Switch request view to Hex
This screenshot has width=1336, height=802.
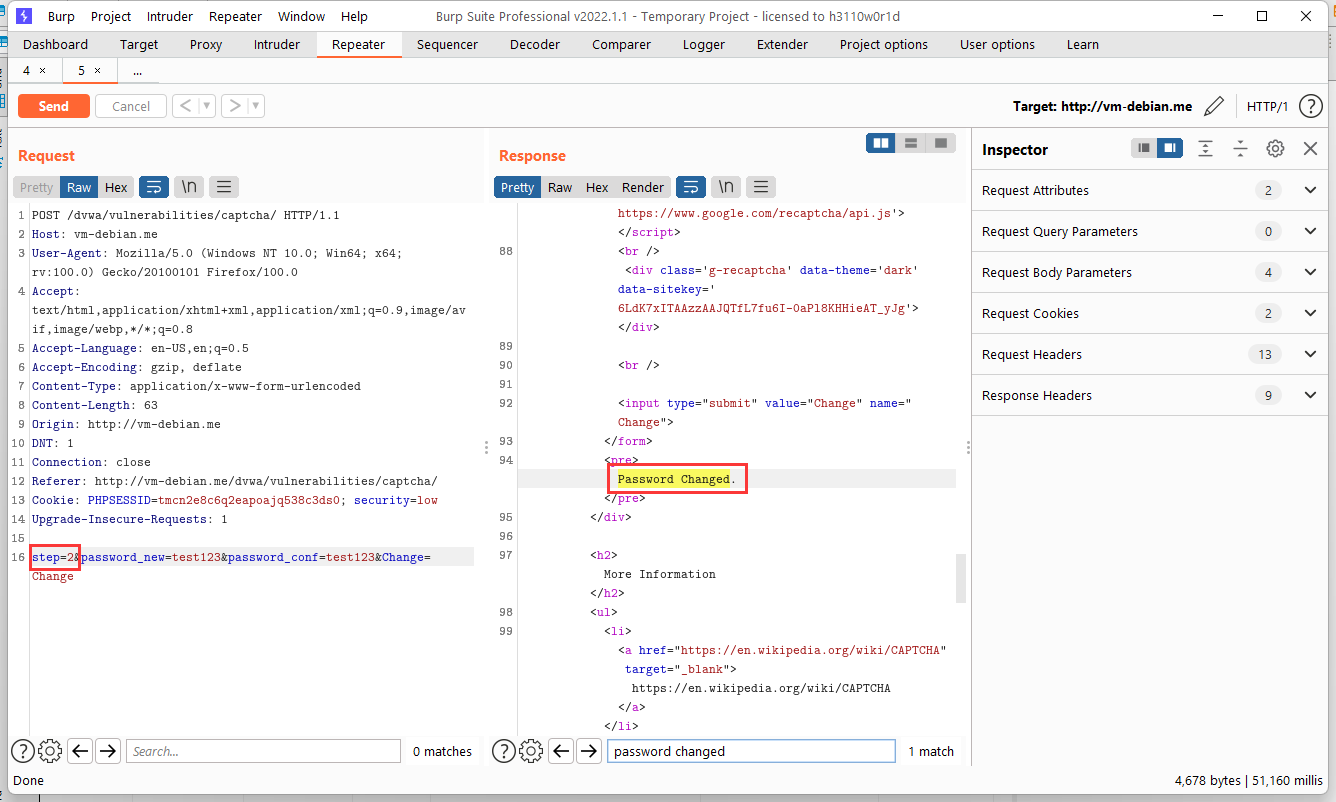(x=116, y=187)
